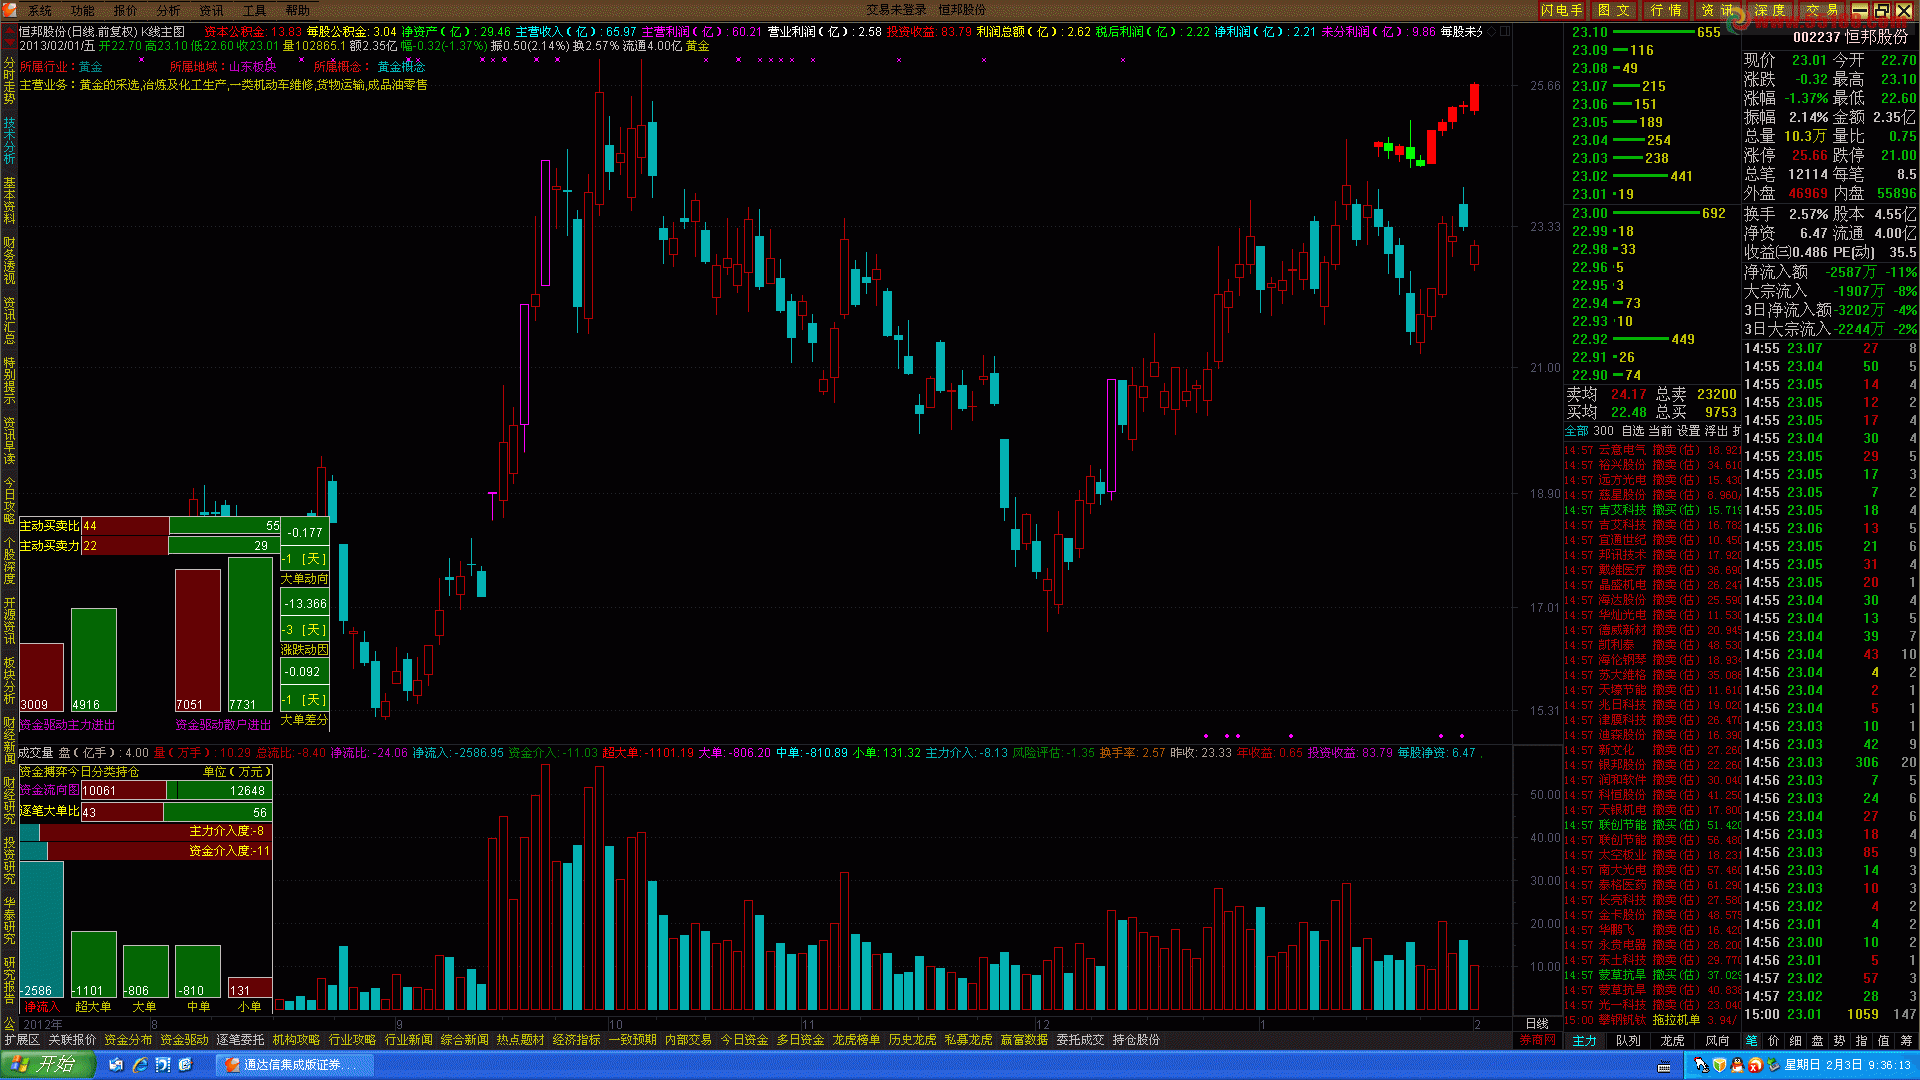Switch to the 资金驱动 bottom tab
Image resolution: width=1920 pixels, height=1080 pixels.
(x=184, y=1040)
